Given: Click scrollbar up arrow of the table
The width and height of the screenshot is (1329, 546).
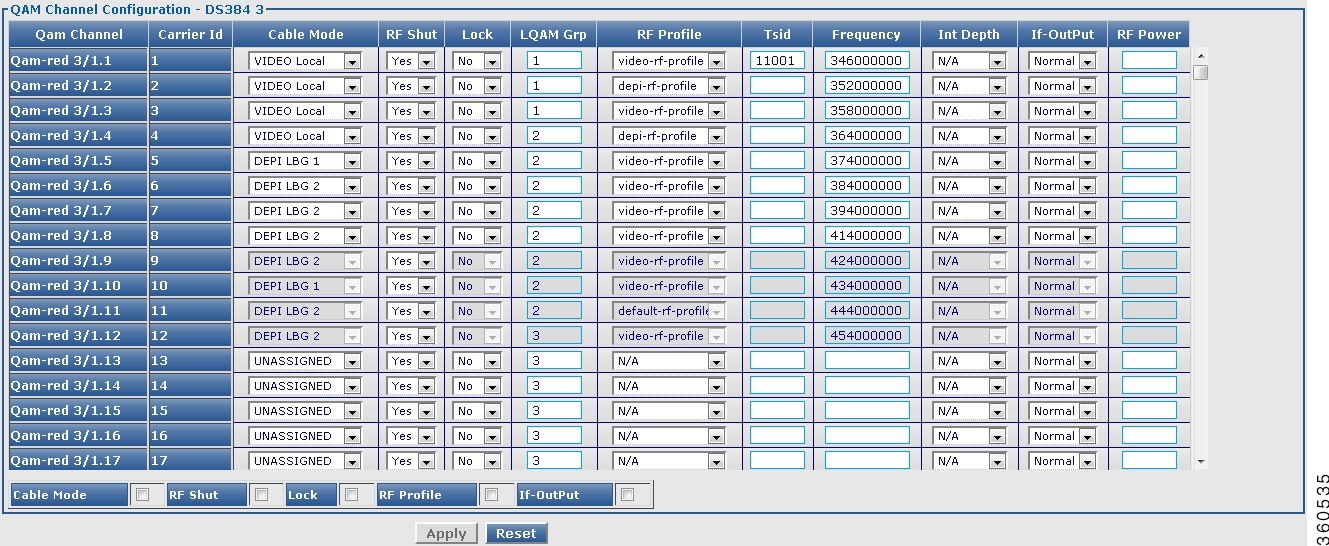Looking at the screenshot, I should pyautogui.click(x=1201, y=55).
